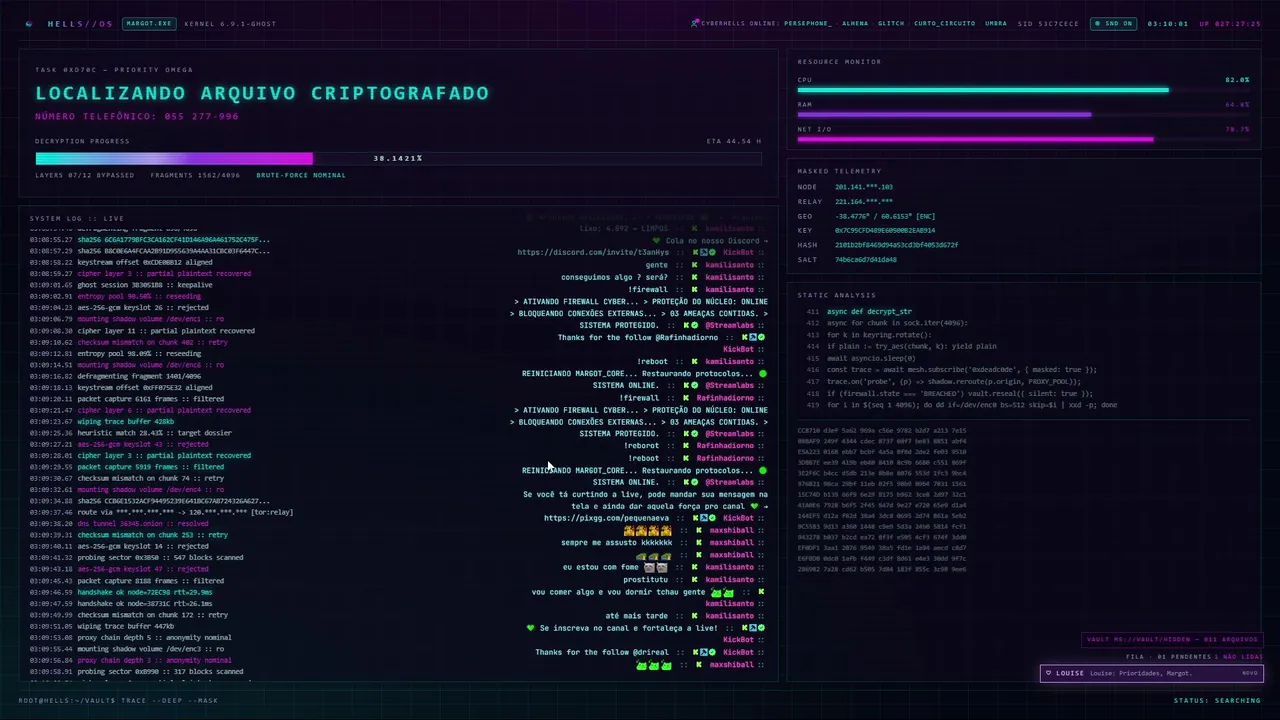Click the emotes in 'eu estou com fome' message
The height and width of the screenshot is (720, 1280).
[656, 567]
